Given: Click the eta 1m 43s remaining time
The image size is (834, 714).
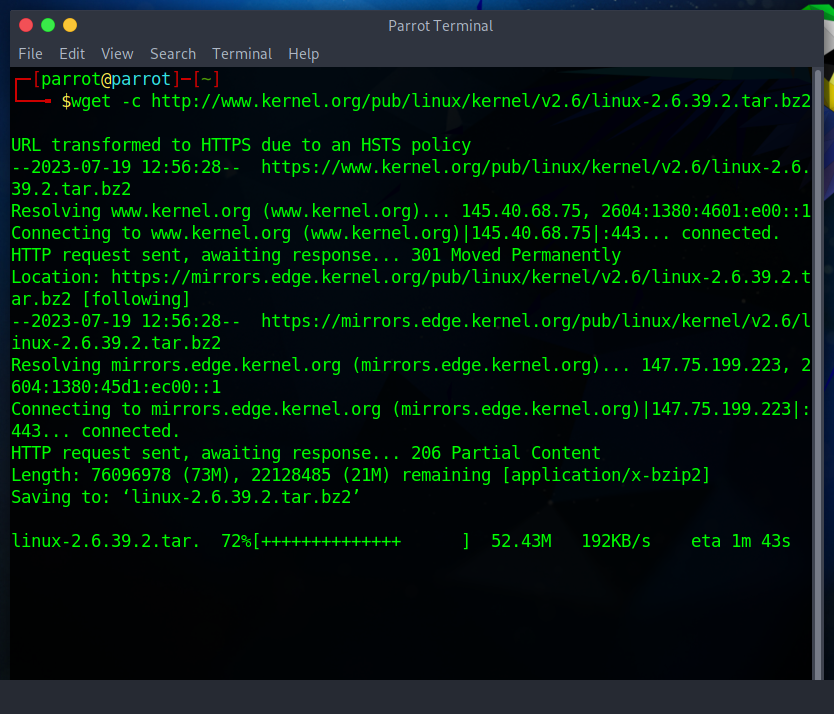Looking at the screenshot, I should click(740, 541).
